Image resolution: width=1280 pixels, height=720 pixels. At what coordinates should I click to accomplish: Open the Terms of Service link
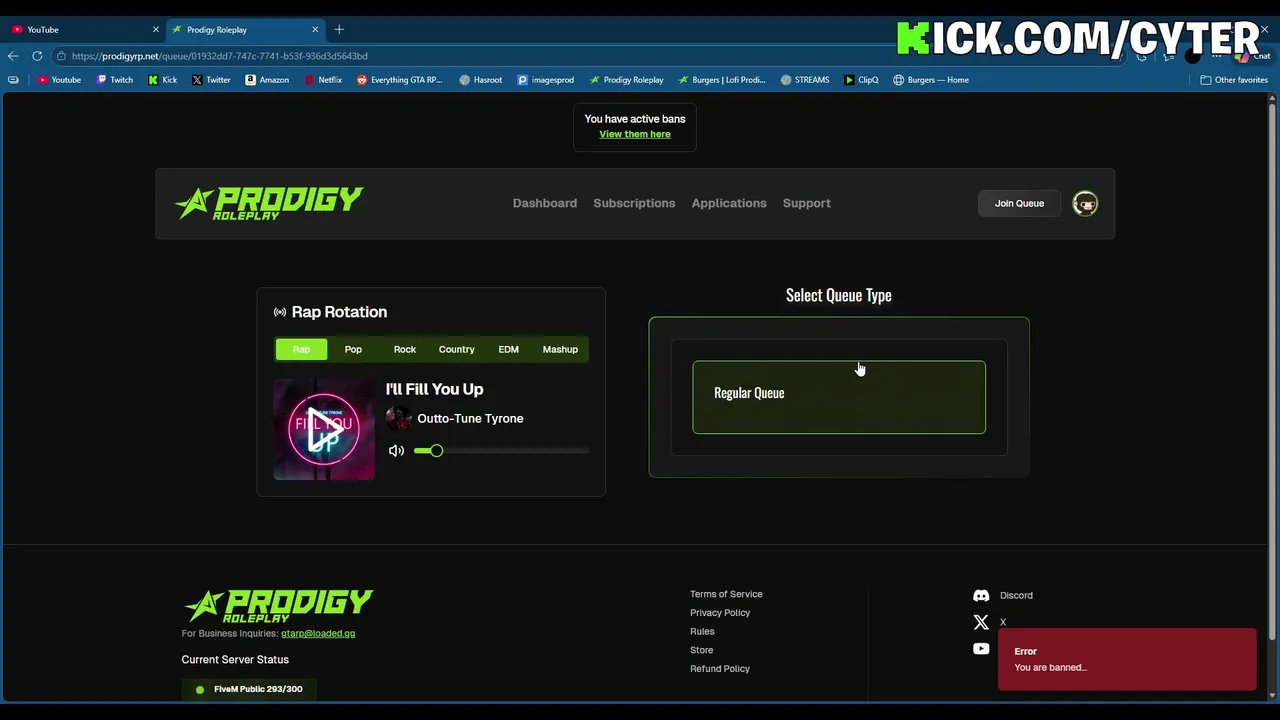(x=726, y=594)
